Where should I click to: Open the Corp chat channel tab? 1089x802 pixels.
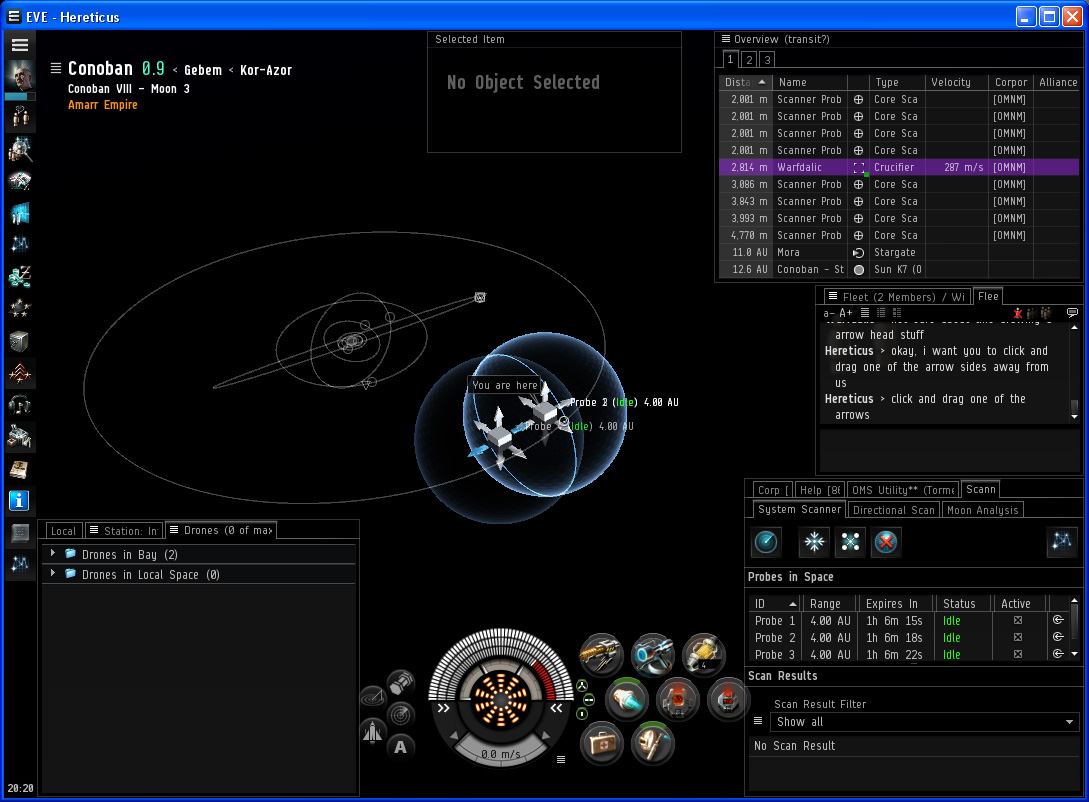pyautogui.click(x=772, y=490)
